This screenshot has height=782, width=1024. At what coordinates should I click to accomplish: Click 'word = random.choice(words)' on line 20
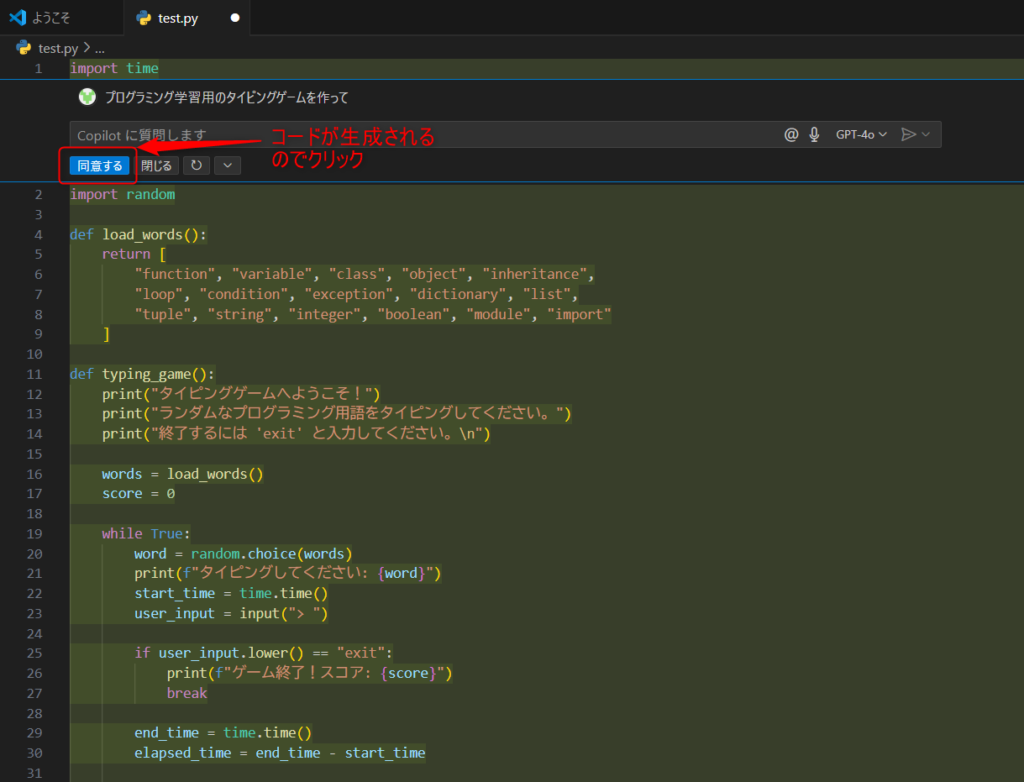[244, 554]
